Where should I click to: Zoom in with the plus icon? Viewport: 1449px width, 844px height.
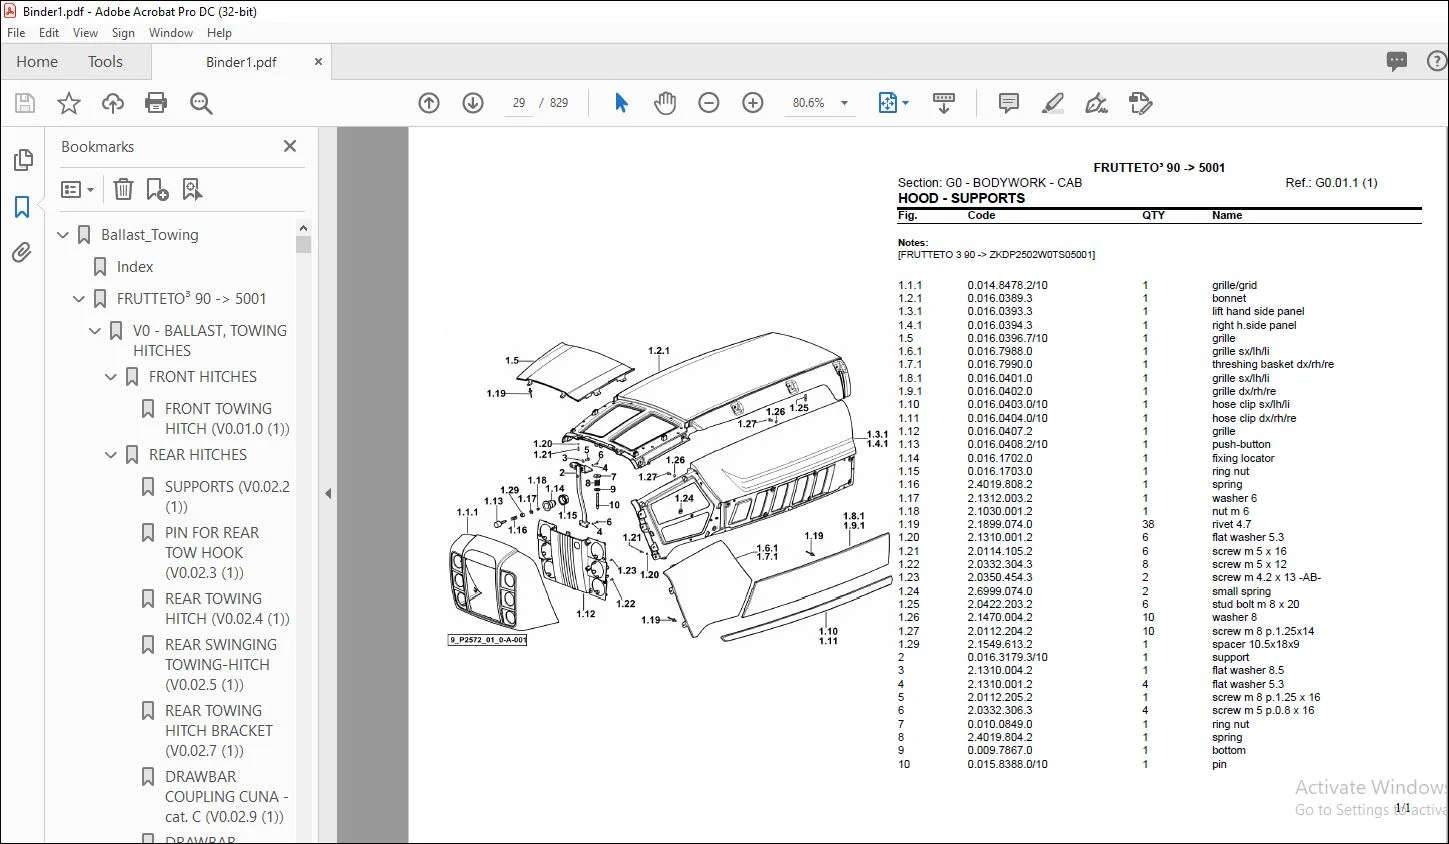click(x=753, y=103)
